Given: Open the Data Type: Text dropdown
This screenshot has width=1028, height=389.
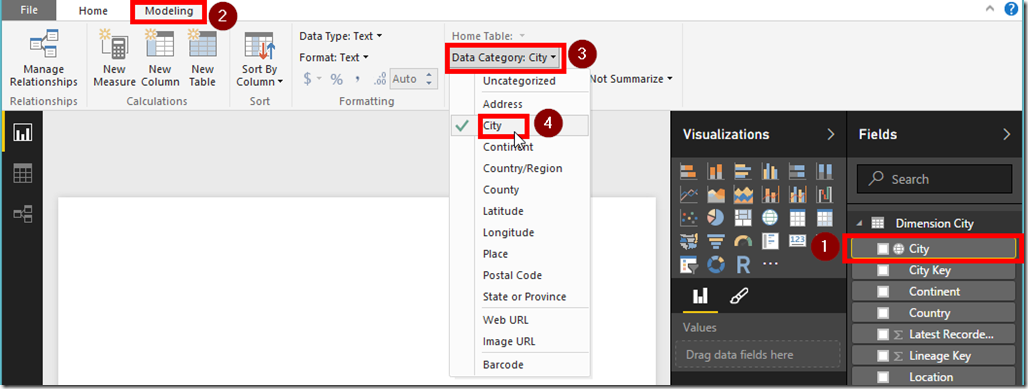Looking at the screenshot, I should click(340, 36).
